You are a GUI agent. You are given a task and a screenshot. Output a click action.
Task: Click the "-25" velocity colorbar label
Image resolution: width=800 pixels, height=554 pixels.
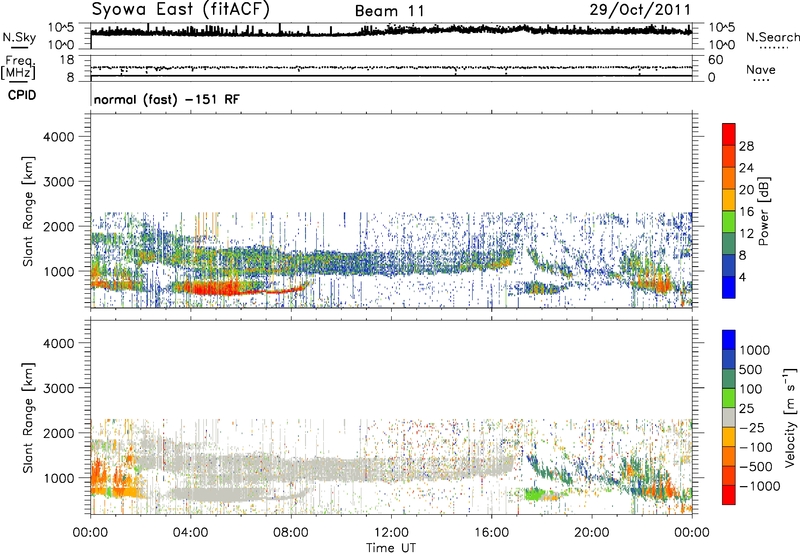point(751,427)
